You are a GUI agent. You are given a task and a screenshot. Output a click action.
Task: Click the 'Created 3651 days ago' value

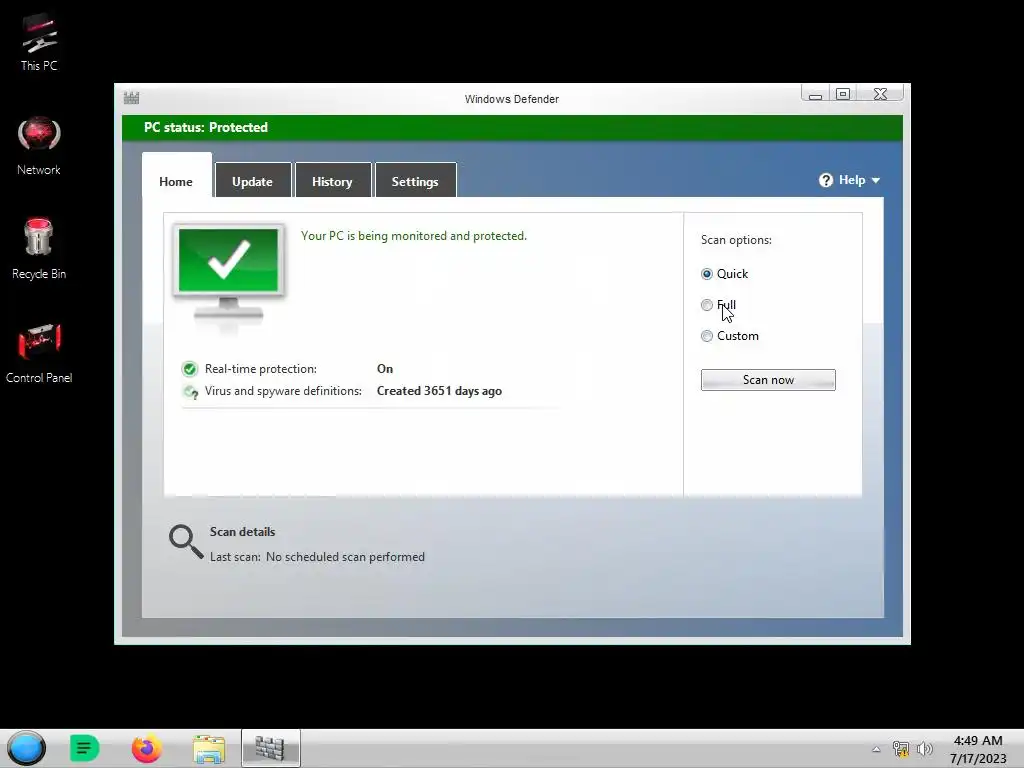(x=440, y=391)
